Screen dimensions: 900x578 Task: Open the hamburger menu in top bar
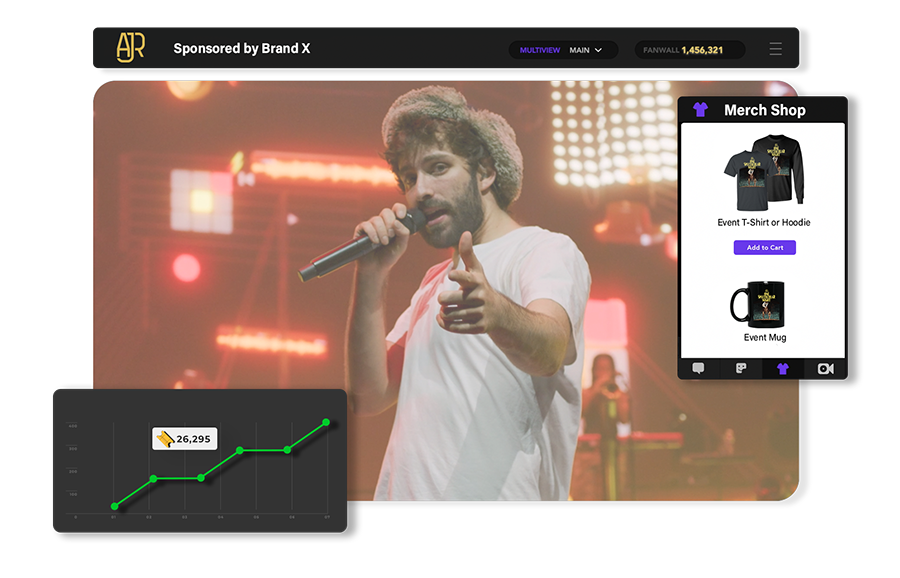click(x=775, y=49)
